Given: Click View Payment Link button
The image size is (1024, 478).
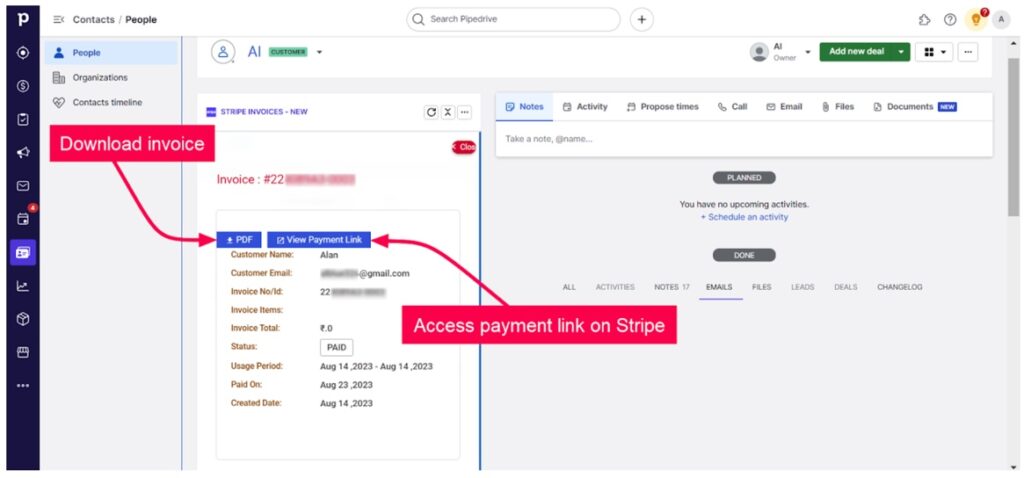Looking at the screenshot, I should pyautogui.click(x=319, y=240).
